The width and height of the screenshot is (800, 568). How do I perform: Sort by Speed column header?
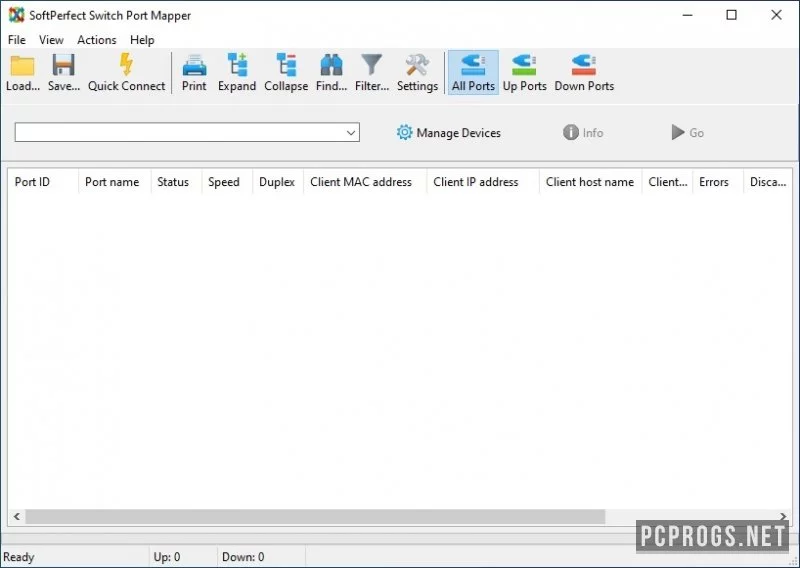(x=227, y=182)
